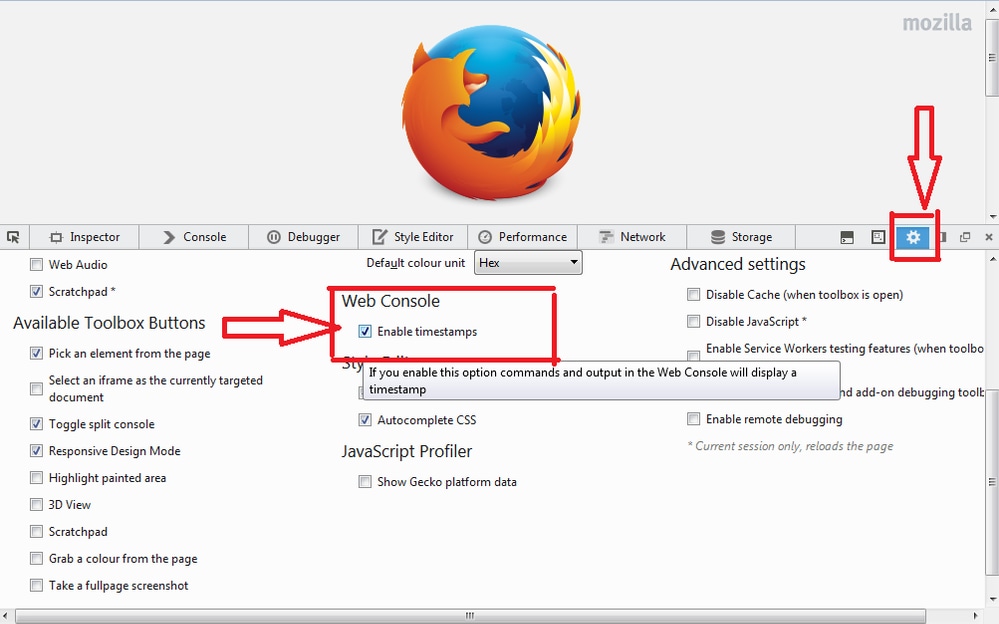
Task: Check Show Gecko platform data
Action: coord(364,482)
